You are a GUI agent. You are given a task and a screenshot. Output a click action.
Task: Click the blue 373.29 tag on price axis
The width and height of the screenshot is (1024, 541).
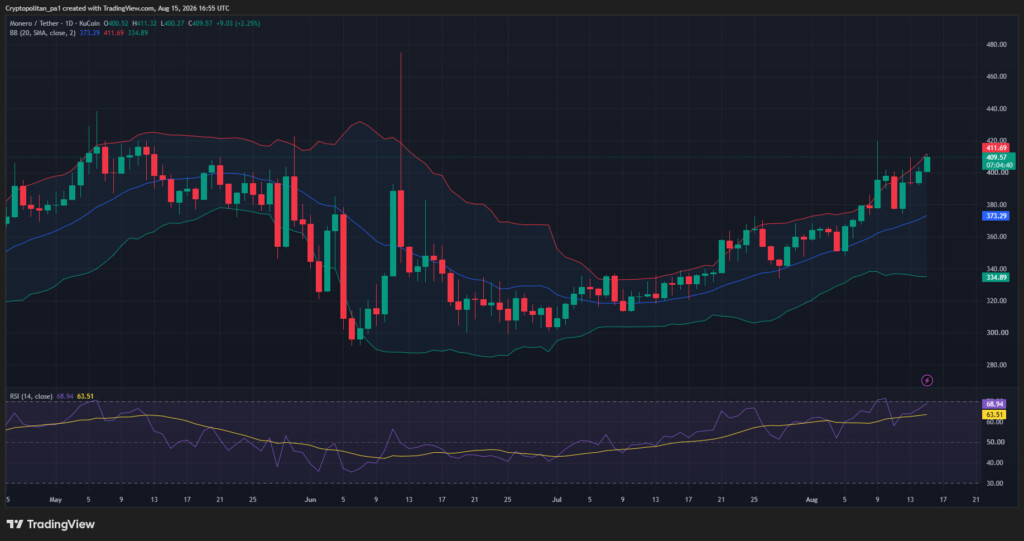[996, 216]
